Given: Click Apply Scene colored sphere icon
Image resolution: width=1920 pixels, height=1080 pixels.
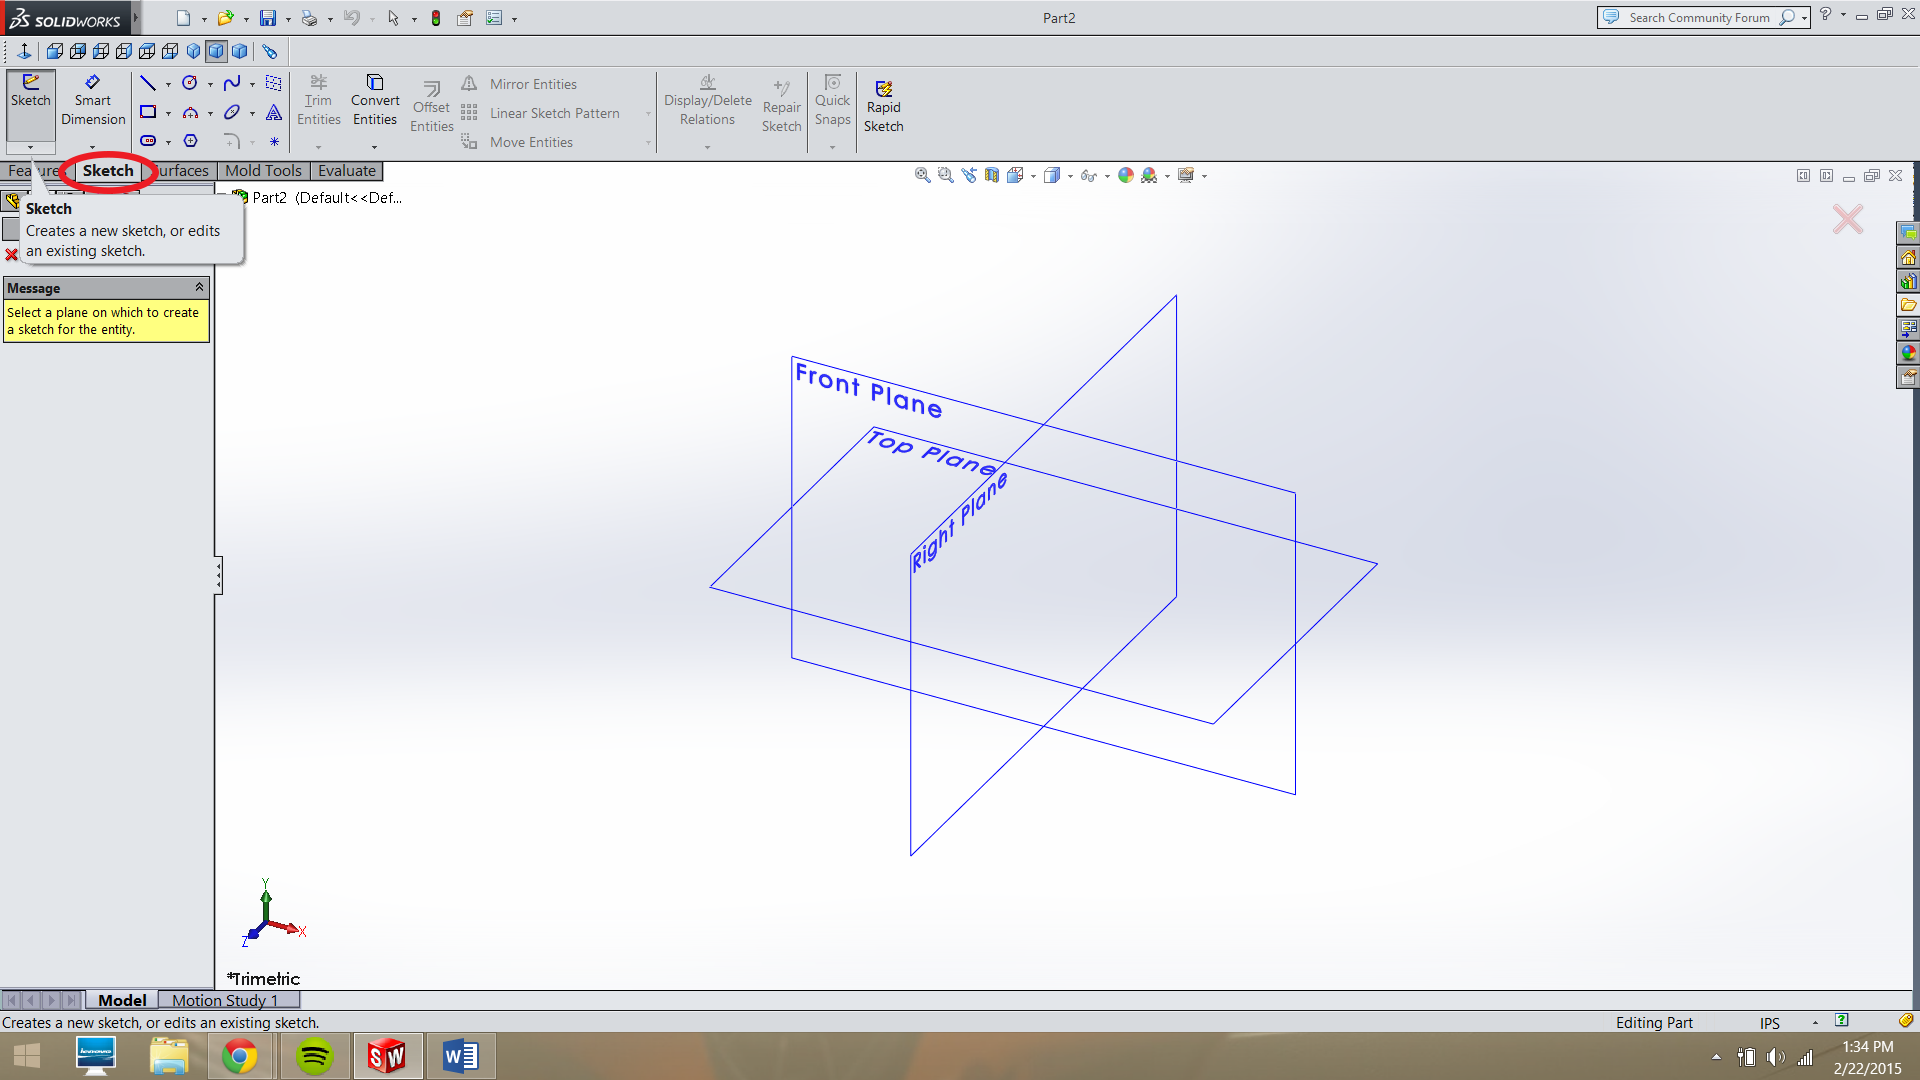Looking at the screenshot, I should (1127, 175).
